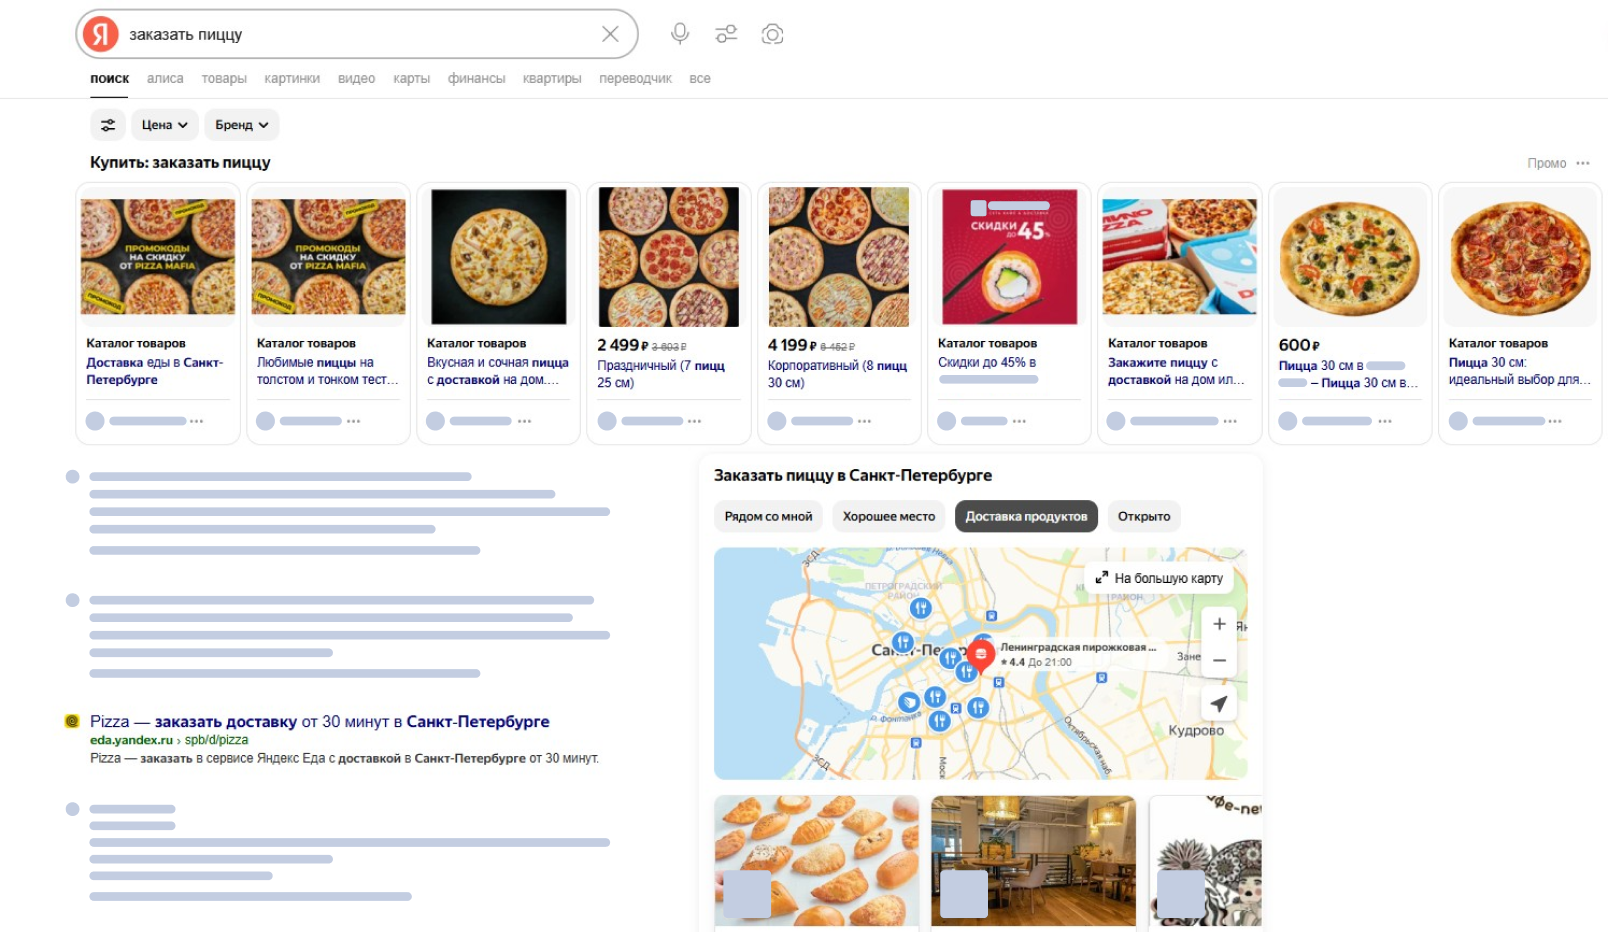
Task: Click the map's my-location arrow button
Action: pyautogui.click(x=1219, y=704)
